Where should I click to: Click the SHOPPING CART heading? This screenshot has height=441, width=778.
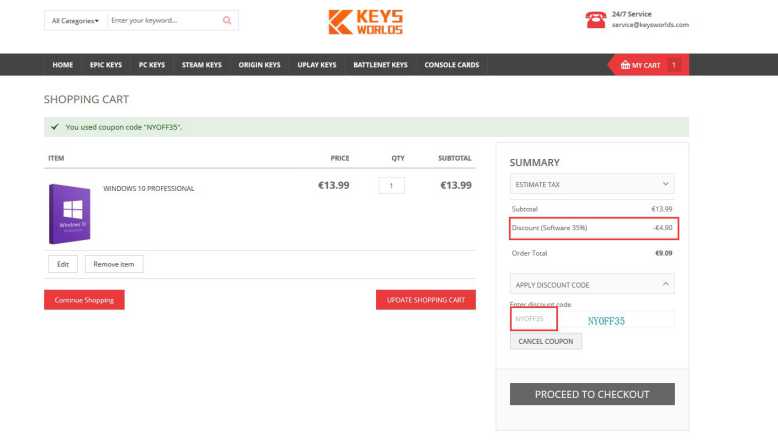point(86,99)
